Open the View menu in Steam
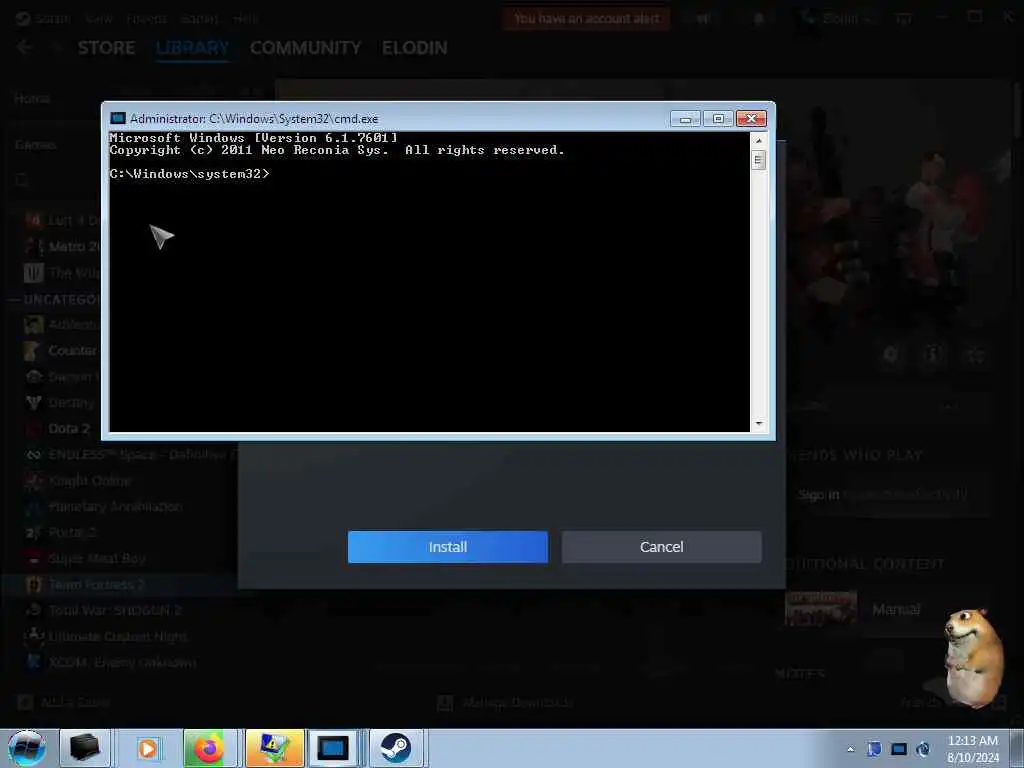This screenshot has height=768, width=1024. click(99, 18)
